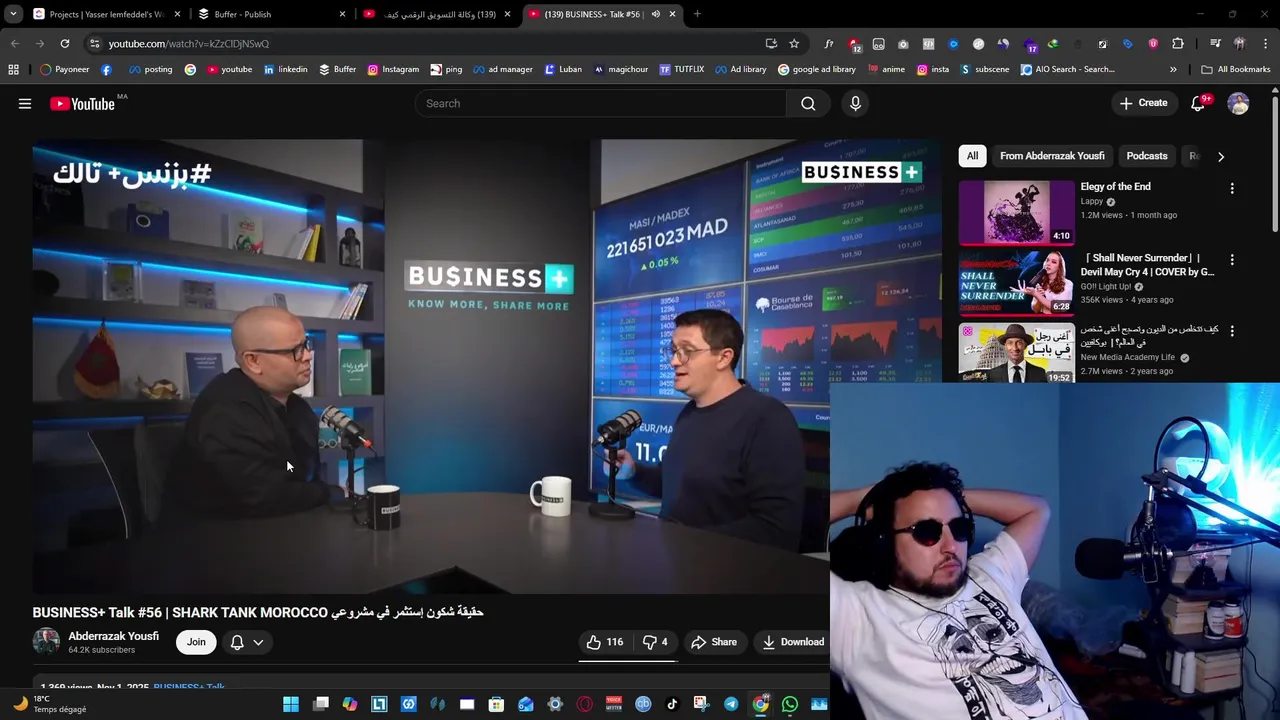This screenshot has height=720, width=1280.
Task: Expand the hidden bookmarks chevron
Action: click(x=1173, y=69)
